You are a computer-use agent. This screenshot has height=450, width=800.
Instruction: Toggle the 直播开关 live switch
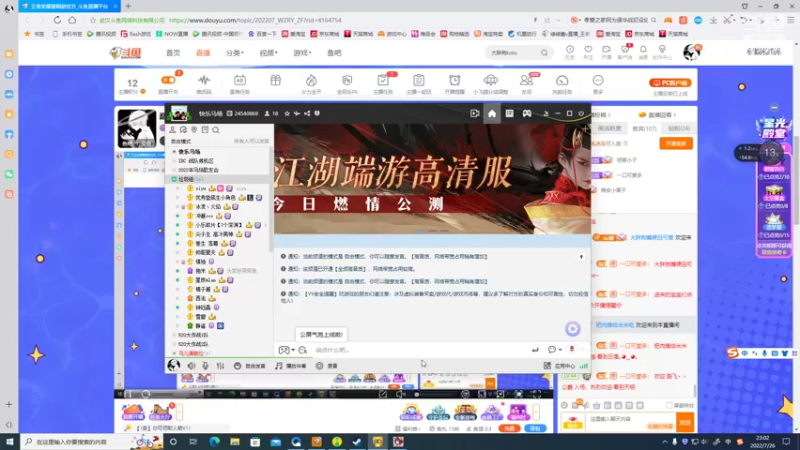[x=168, y=80]
